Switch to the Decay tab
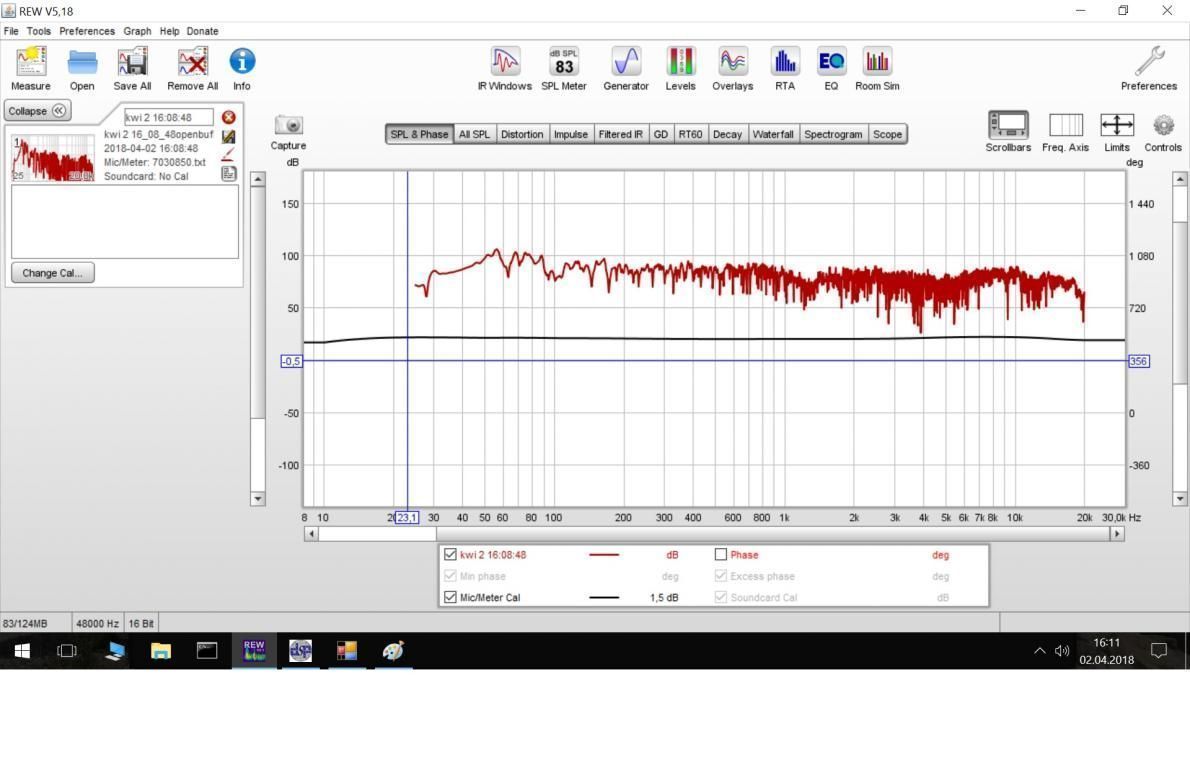The width and height of the screenshot is (1190, 768). point(727,134)
